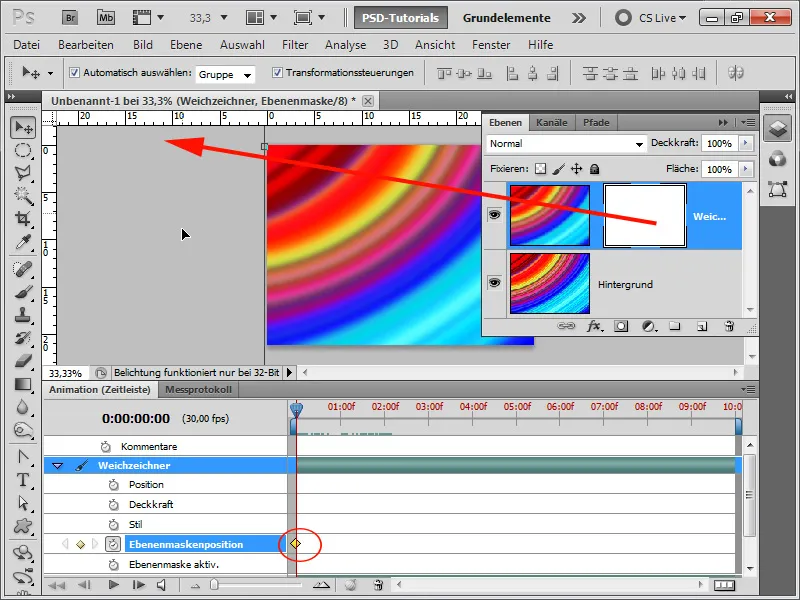Viewport: 800px width, 600px height.
Task: Open Deckkraft slider arrow
Action: pyautogui.click(x=746, y=143)
